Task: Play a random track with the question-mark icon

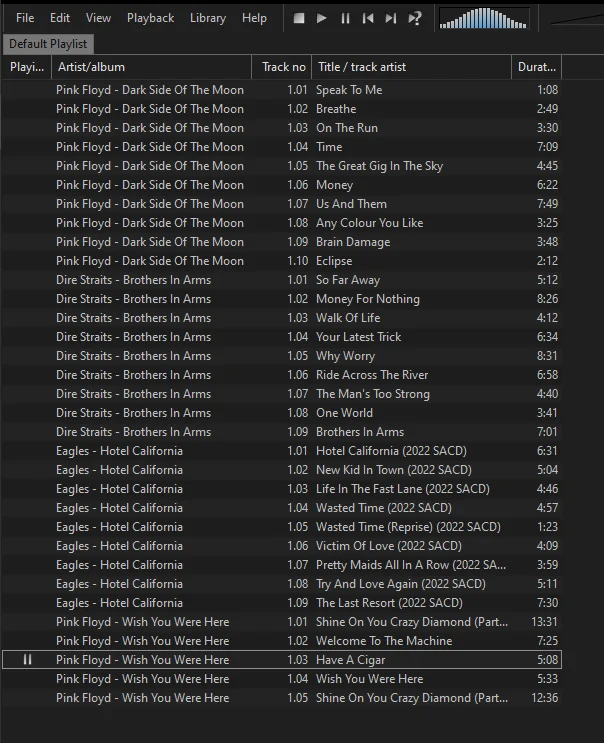Action: [x=415, y=18]
